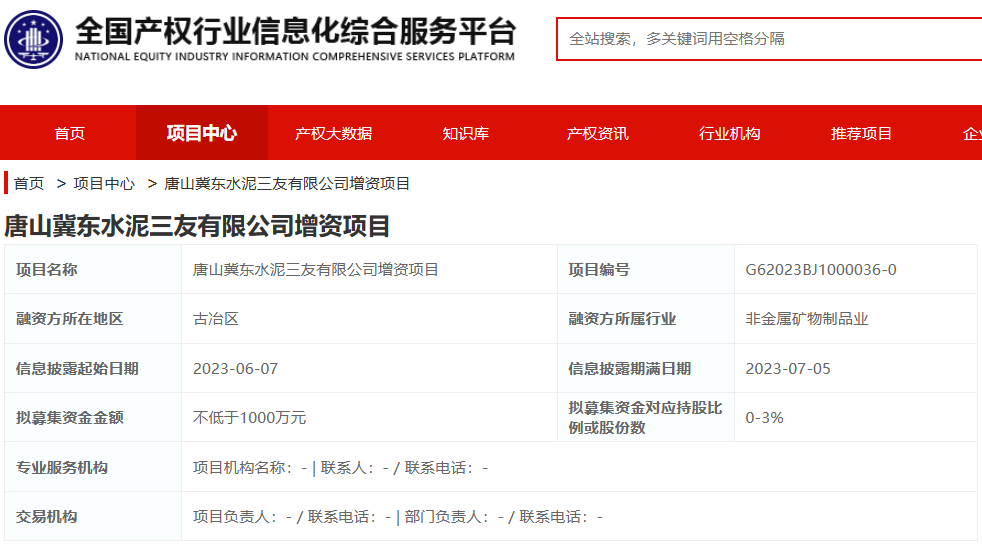Open the 产权资讯 navigation tab
Screen dimensions: 982x546
click(597, 133)
